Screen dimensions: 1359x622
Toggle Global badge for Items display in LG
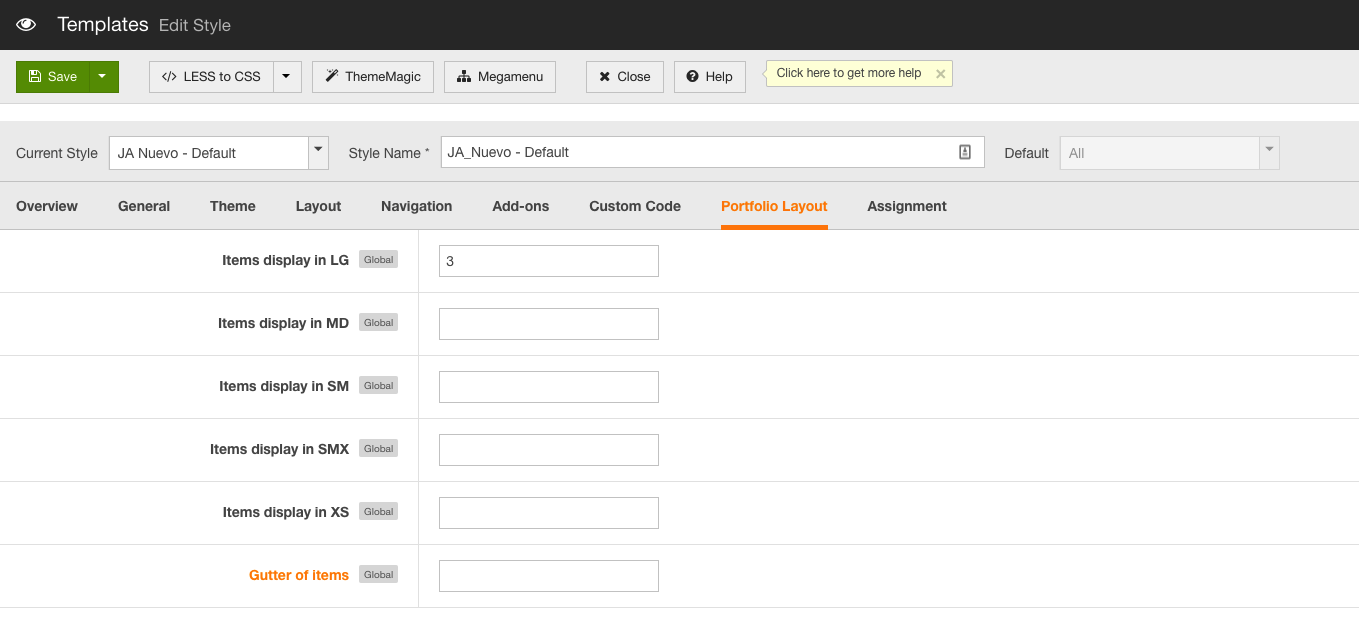(378, 260)
